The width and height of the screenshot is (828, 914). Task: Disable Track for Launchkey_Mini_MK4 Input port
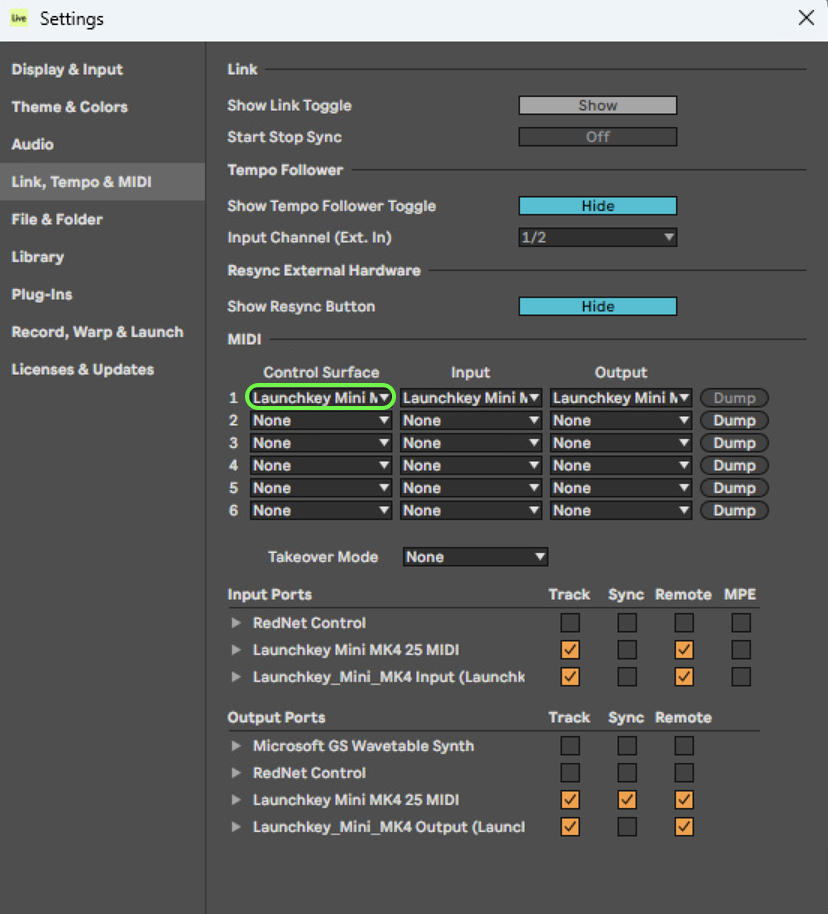pos(570,677)
